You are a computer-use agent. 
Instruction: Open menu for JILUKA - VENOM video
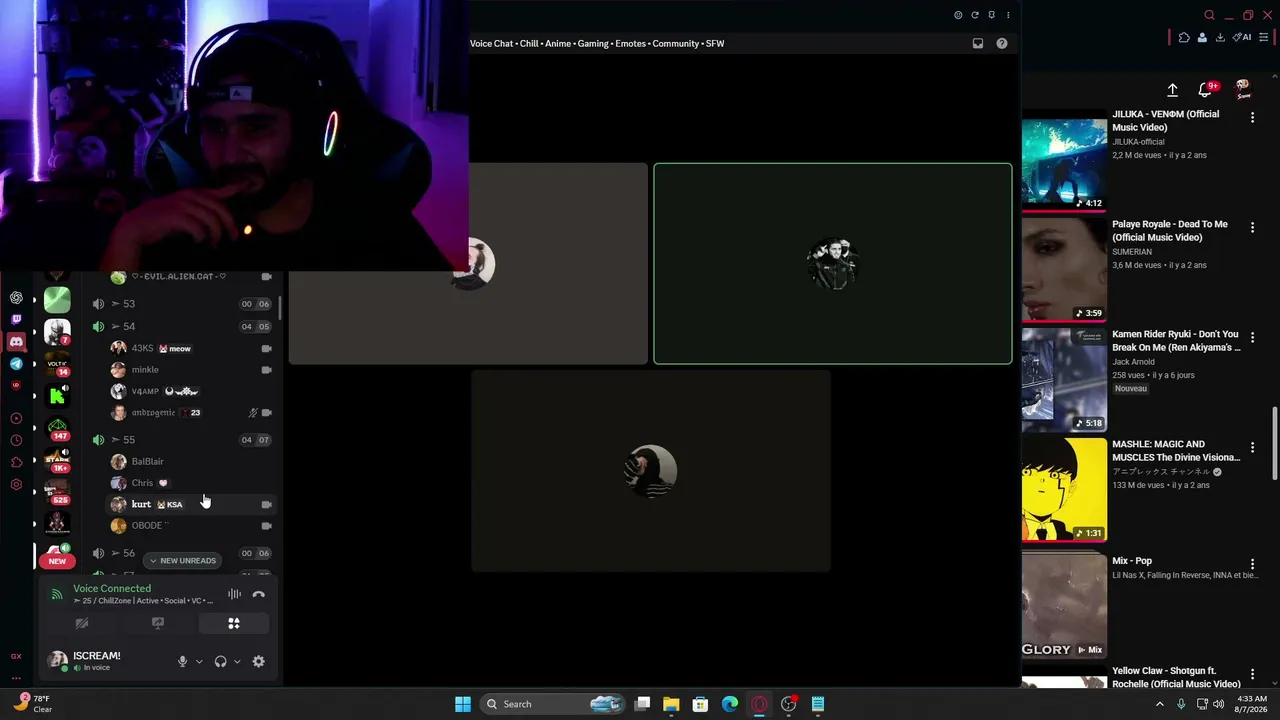[1252, 118]
